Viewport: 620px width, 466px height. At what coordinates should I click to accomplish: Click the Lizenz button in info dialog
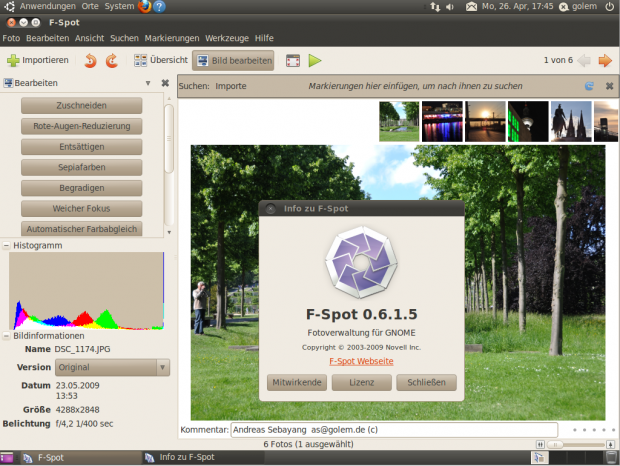pyautogui.click(x=362, y=383)
